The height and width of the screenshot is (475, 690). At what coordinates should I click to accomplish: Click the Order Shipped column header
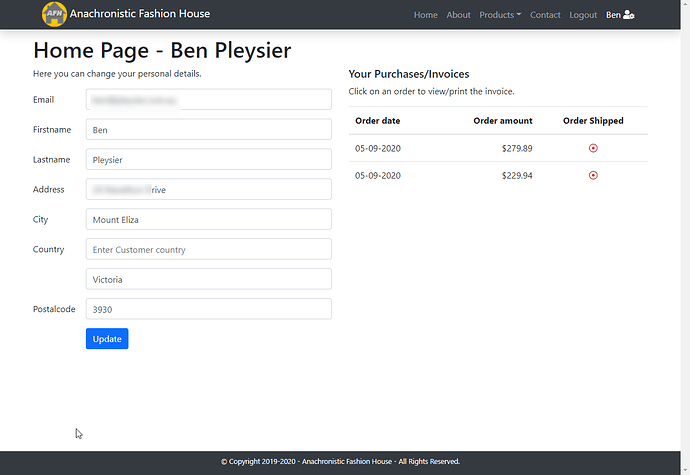[x=593, y=121]
